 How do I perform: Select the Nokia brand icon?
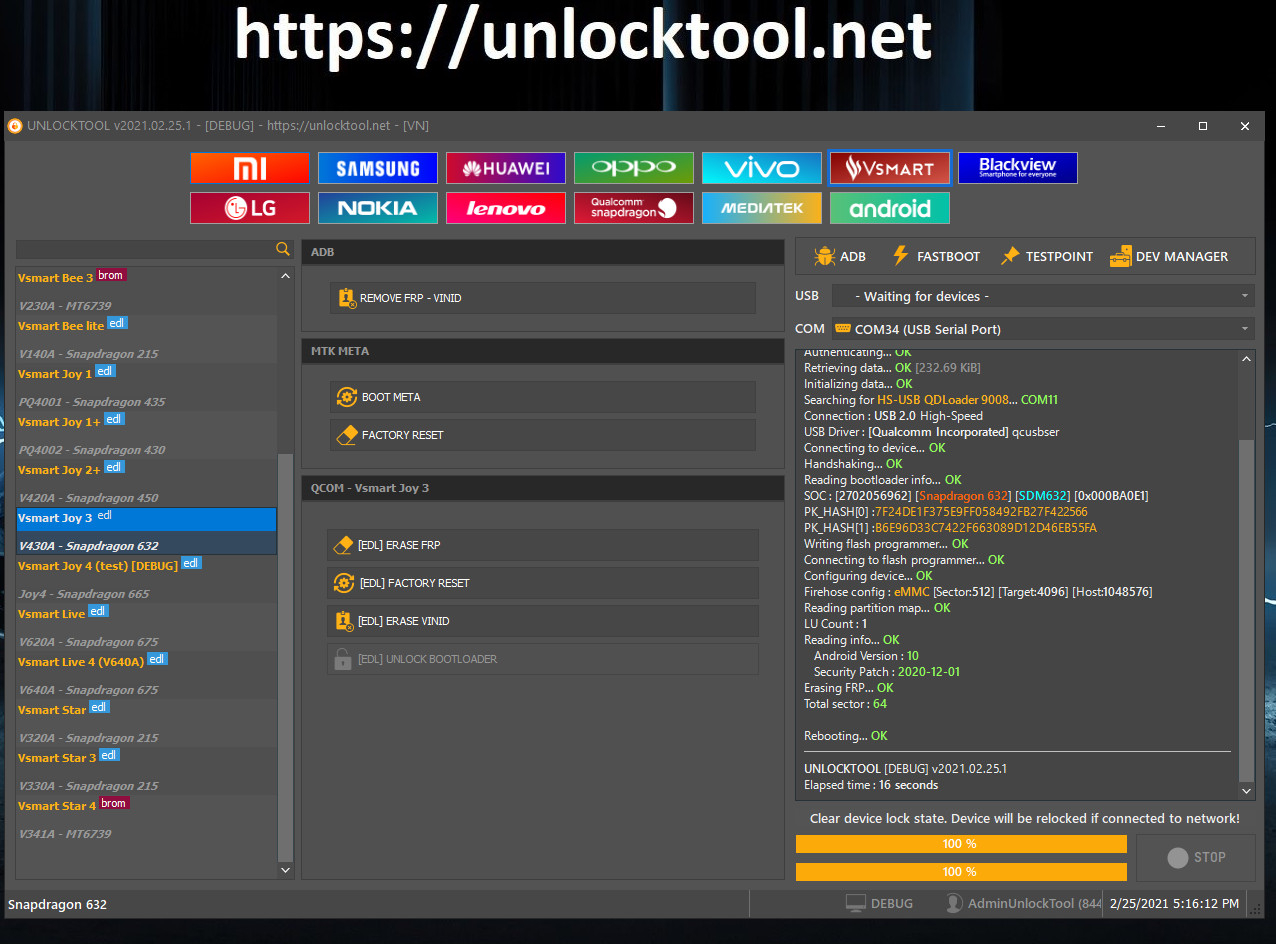(x=378, y=208)
